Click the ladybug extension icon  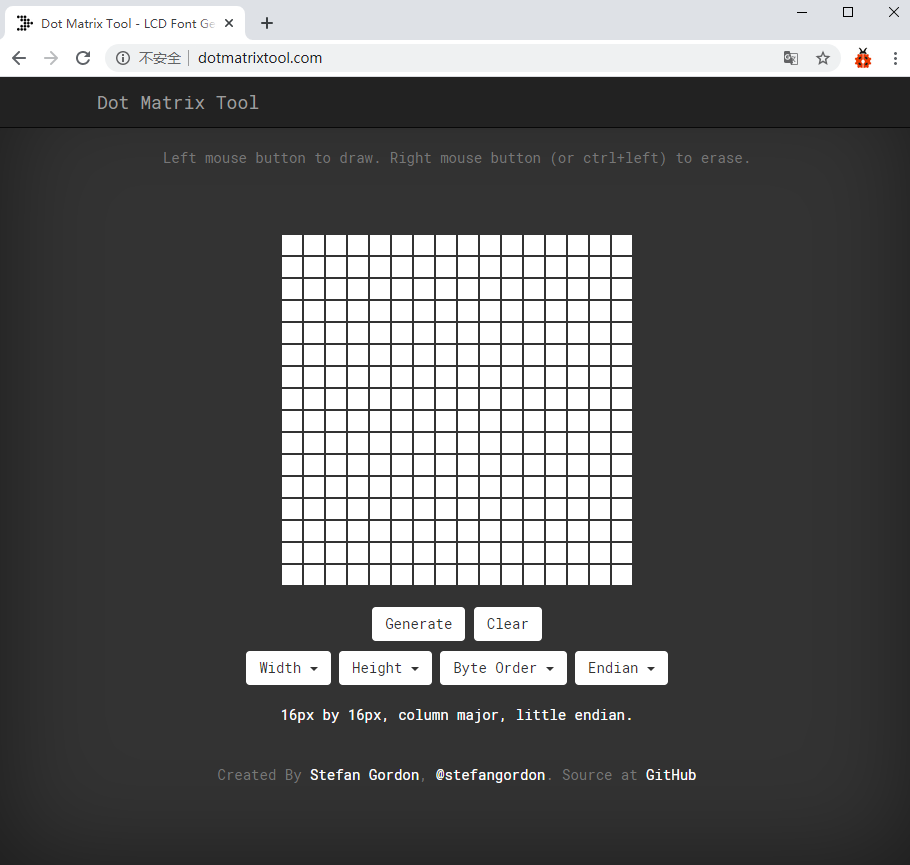point(863,58)
